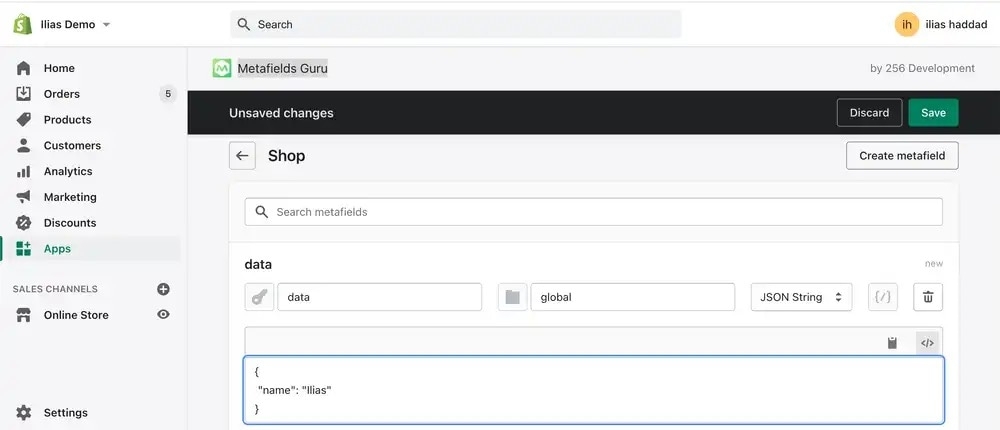Viewport: 1000px width, 430px height.
Task: Click the magnifier icon in top search
Action: 243,24
